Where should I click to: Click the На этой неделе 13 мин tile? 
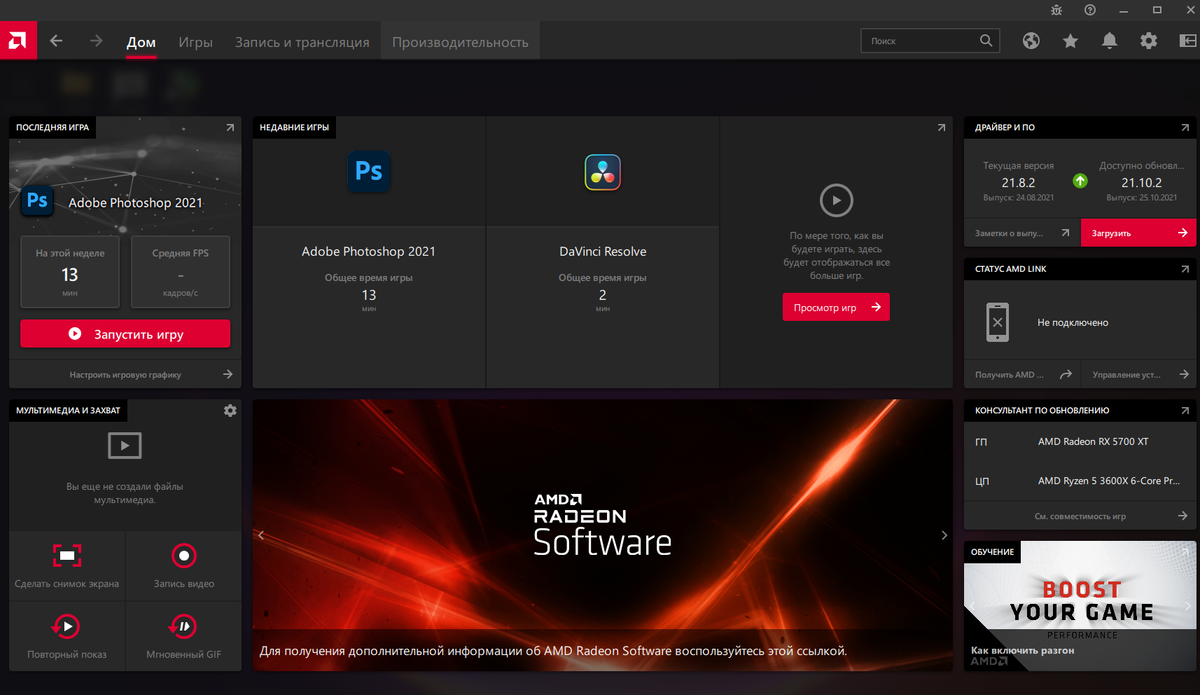(70, 271)
